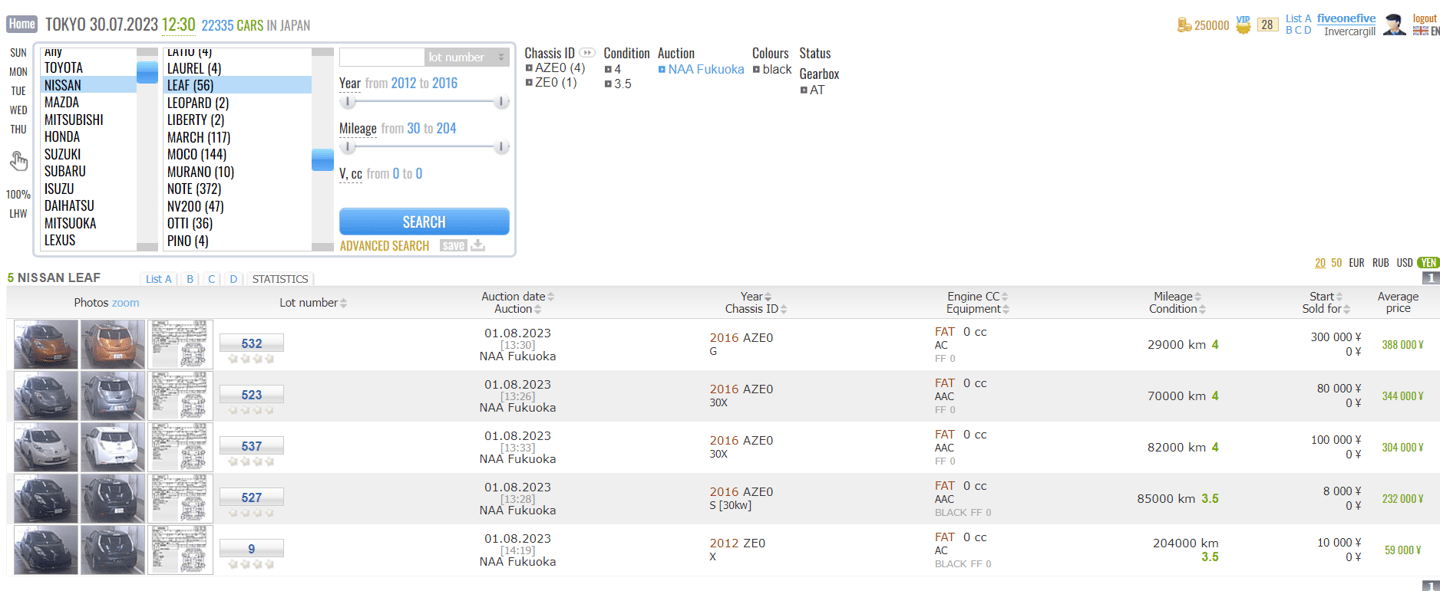Image resolution: width=1440 pixels, height=591 pixels.
Task: Select NV200 (47) in the model list
Action: coord(238,206)
